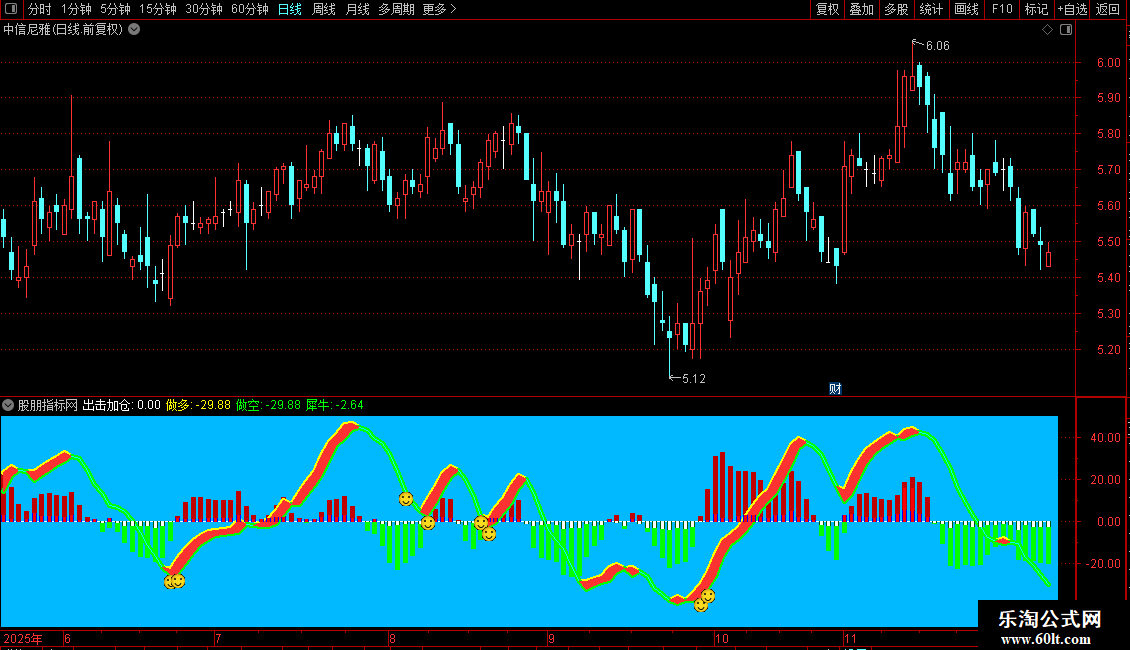Switch to 分时 intraday view
1130x650 pixels.
[40, 9]
